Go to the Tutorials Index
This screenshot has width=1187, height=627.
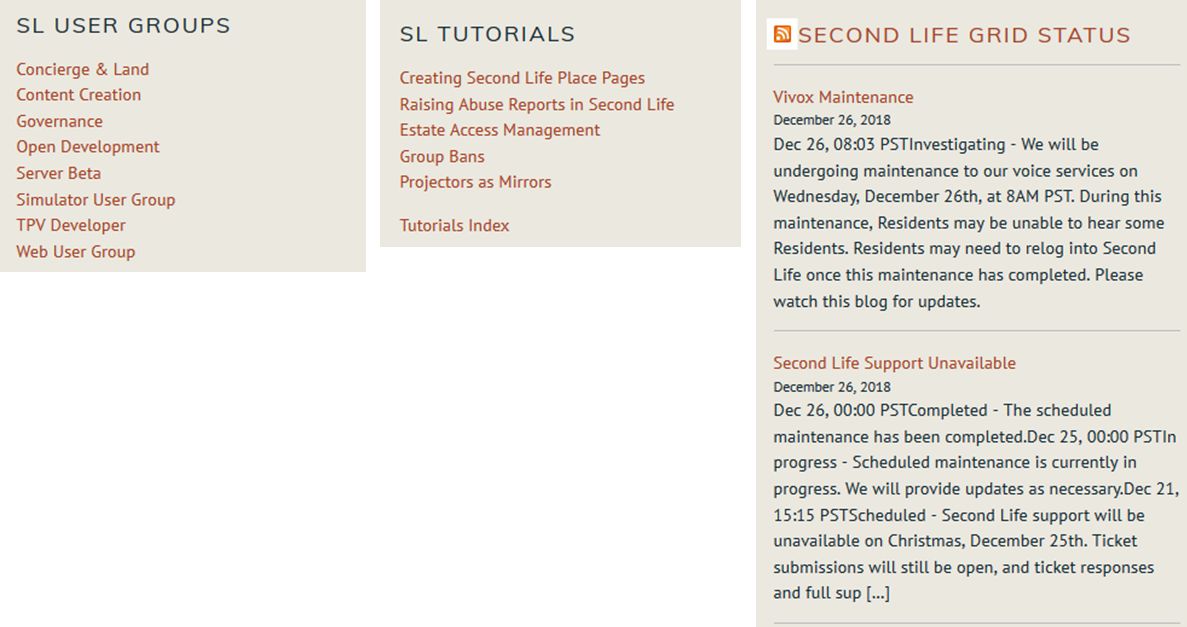pyautogui.click(x=454, y=225)
